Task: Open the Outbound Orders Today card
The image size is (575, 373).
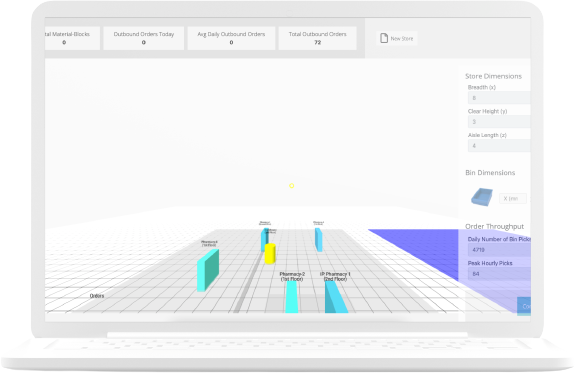Action: (x=144, y=38)
